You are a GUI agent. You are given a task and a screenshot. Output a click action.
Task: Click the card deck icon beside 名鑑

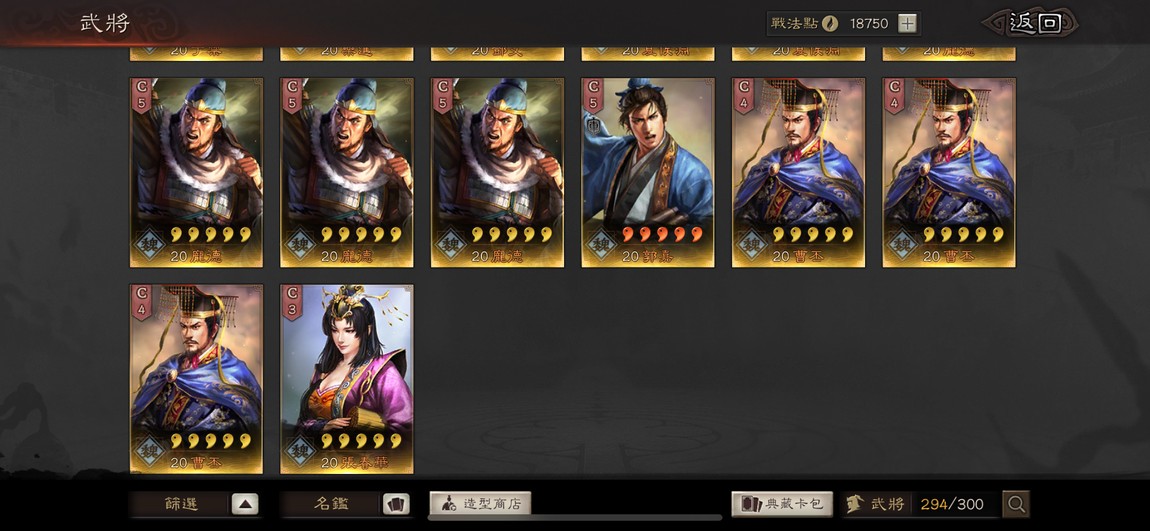[396, 504]
